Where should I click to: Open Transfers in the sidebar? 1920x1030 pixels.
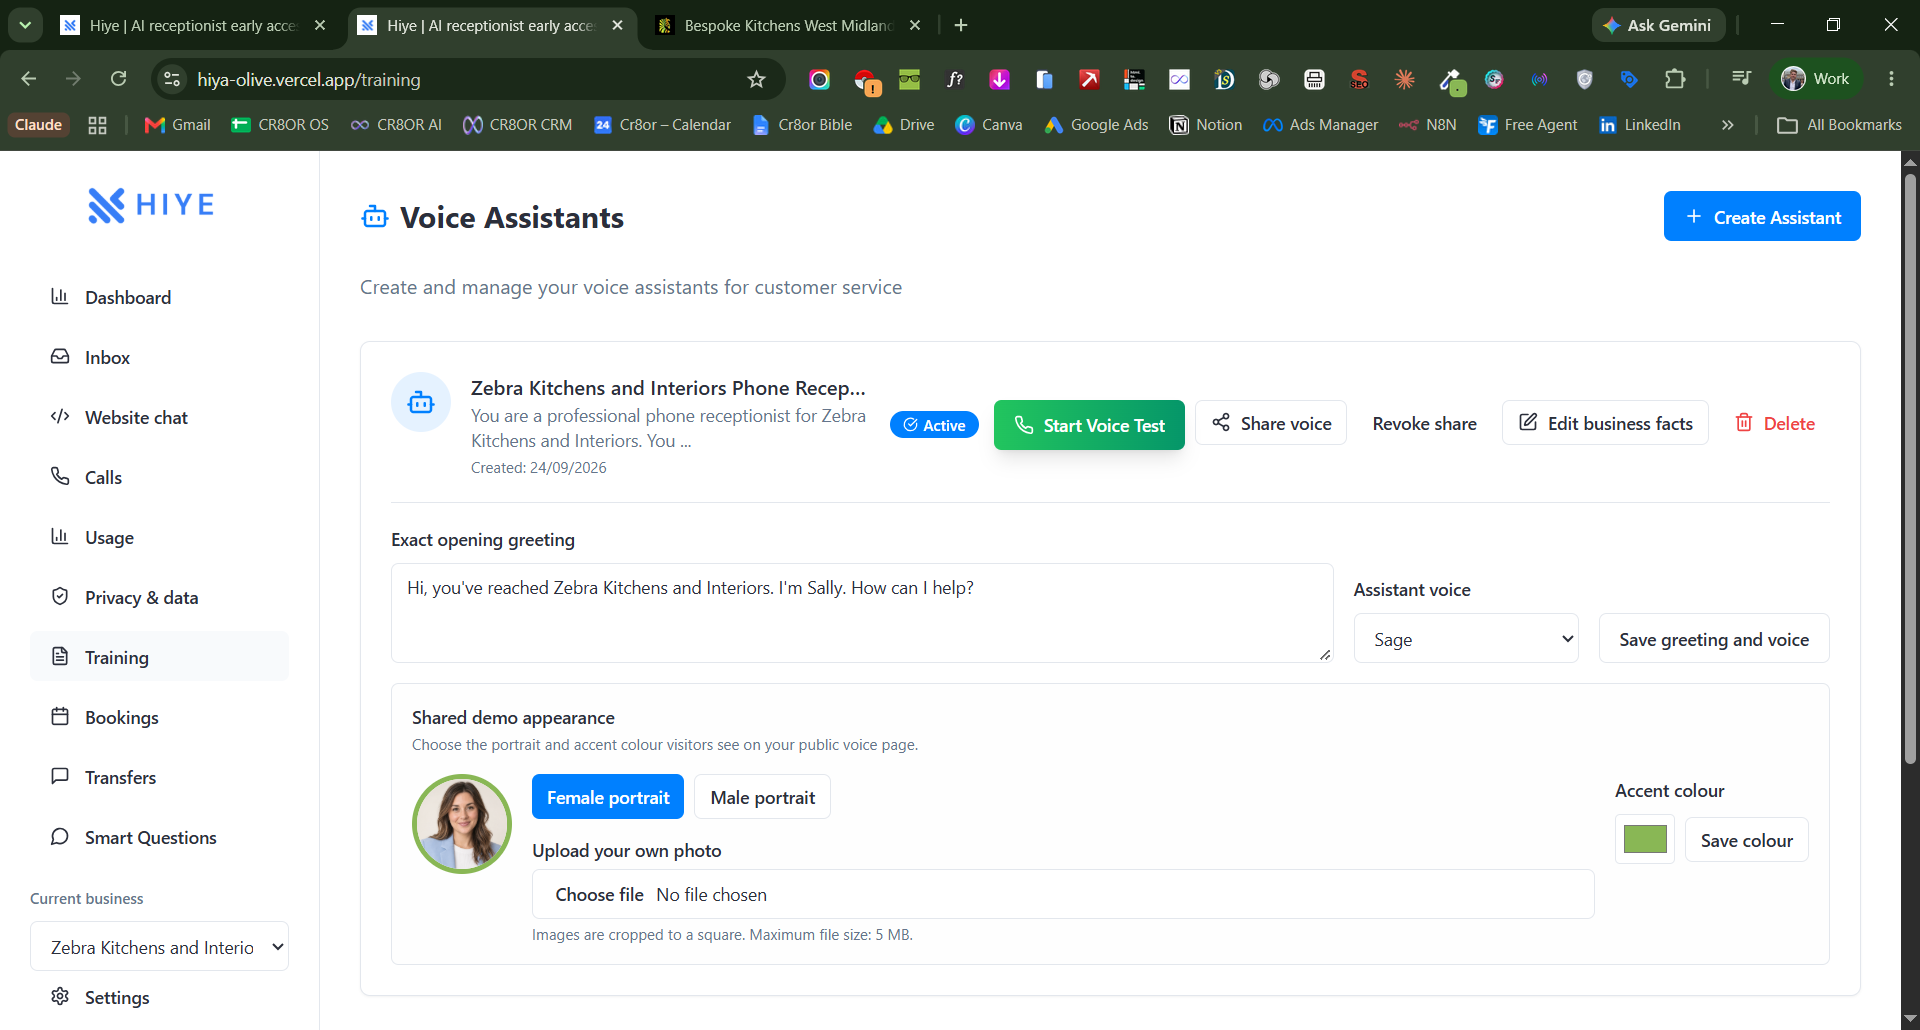click(x=159, y=777)
